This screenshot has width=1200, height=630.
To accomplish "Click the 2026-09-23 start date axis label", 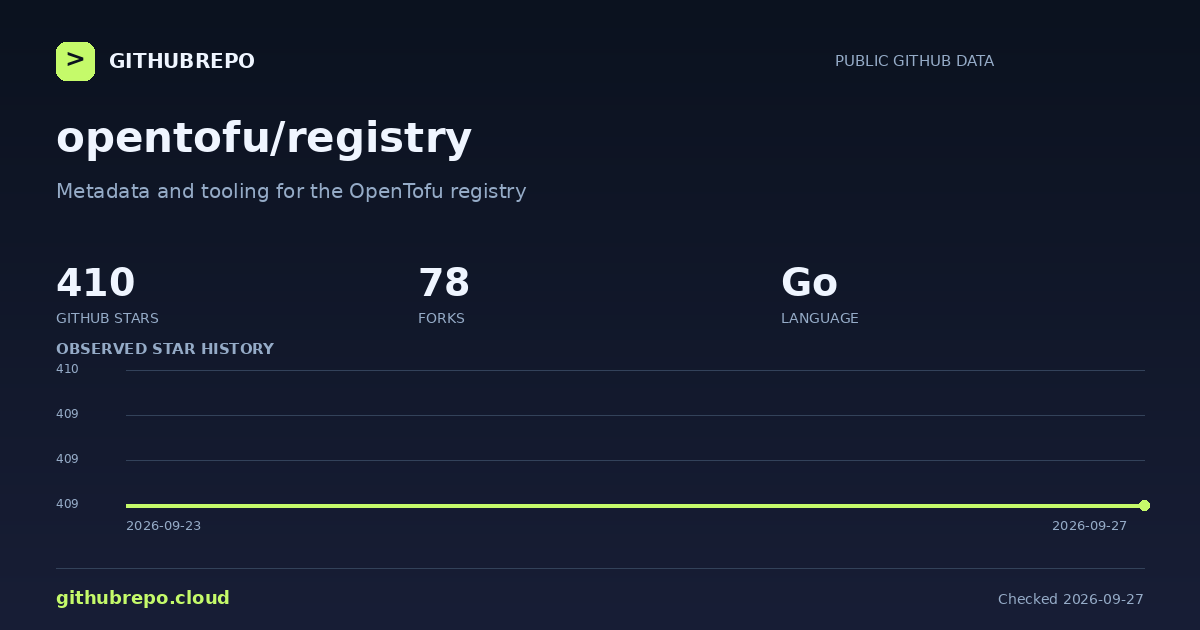I will click(x=163, y=526).
